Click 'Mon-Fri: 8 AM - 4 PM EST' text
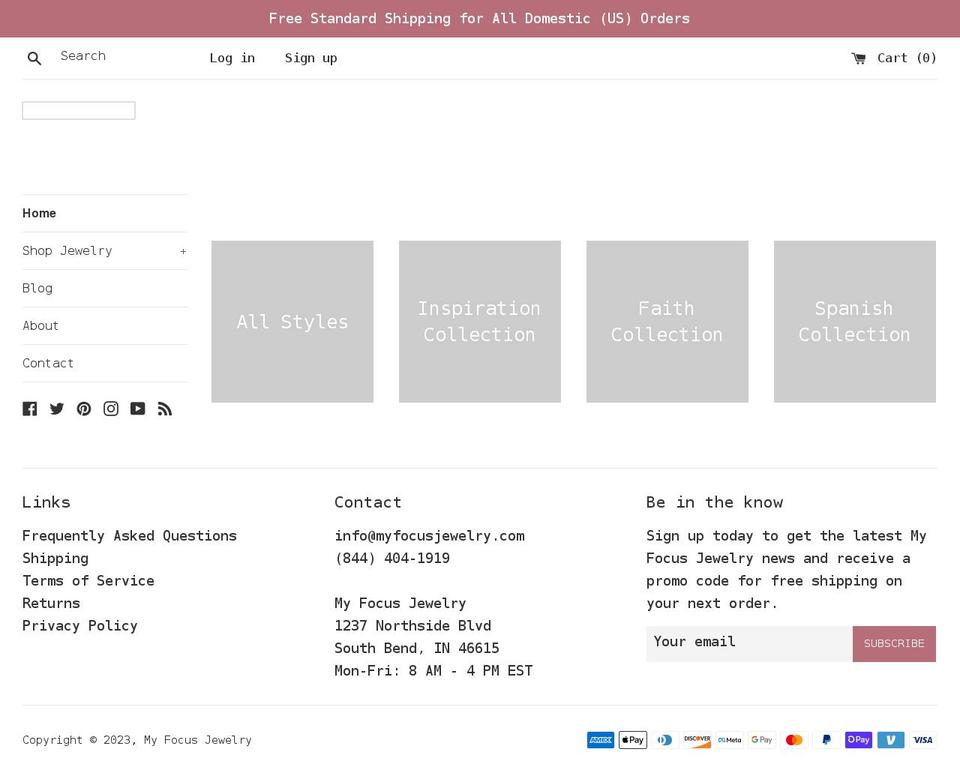This screenshot has height=773, width=960. click(433, 671)
